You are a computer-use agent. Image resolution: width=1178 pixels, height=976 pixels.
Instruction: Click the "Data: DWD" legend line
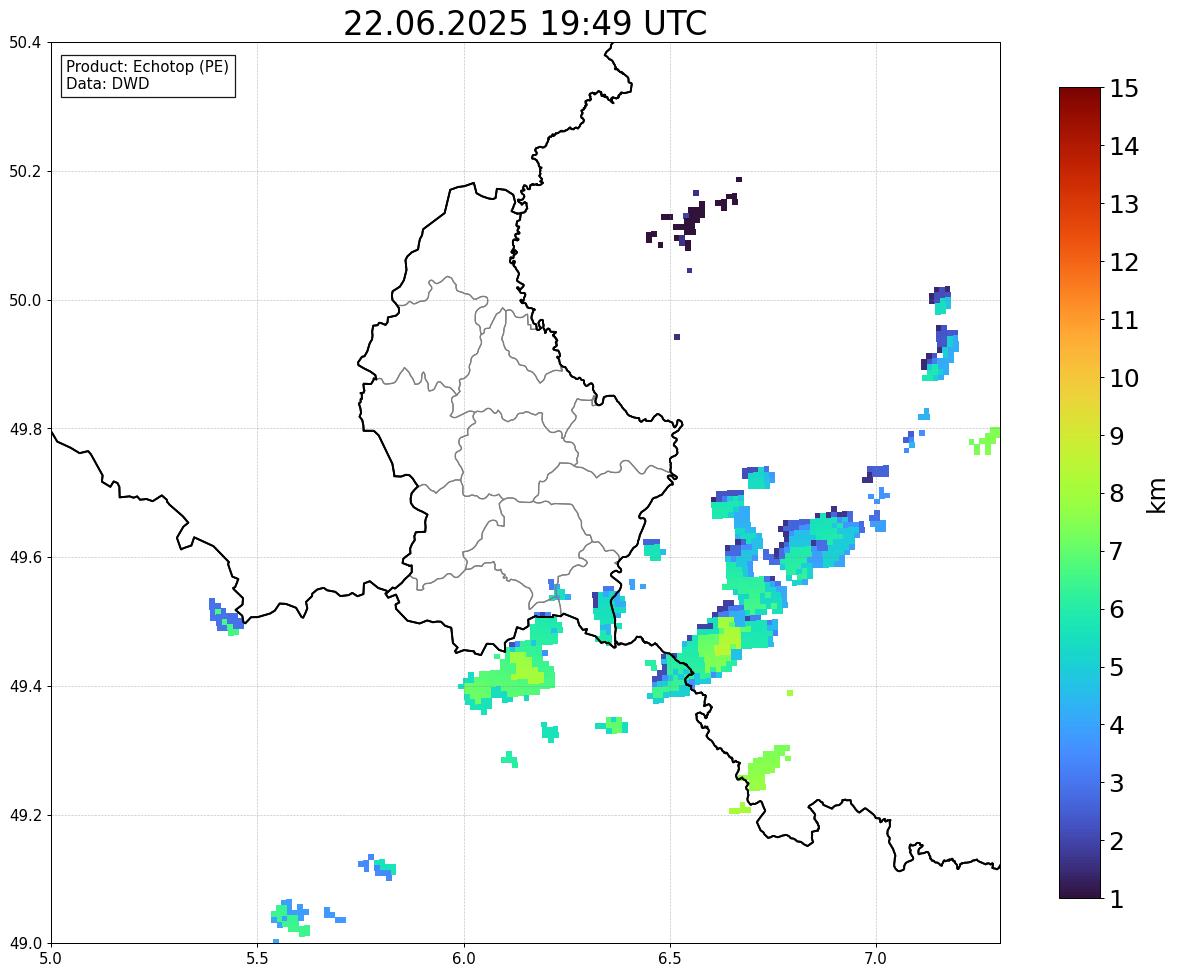point(107,83)
